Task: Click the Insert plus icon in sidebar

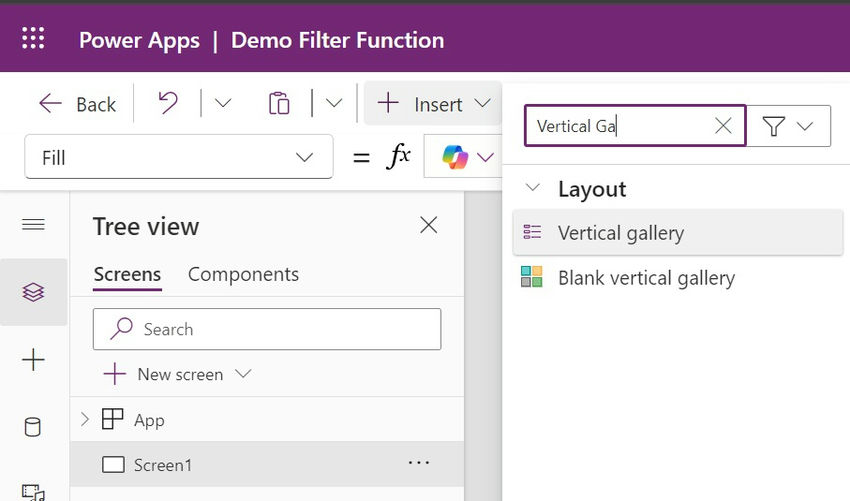Action: pyautogui.click(x=33, y=360)
